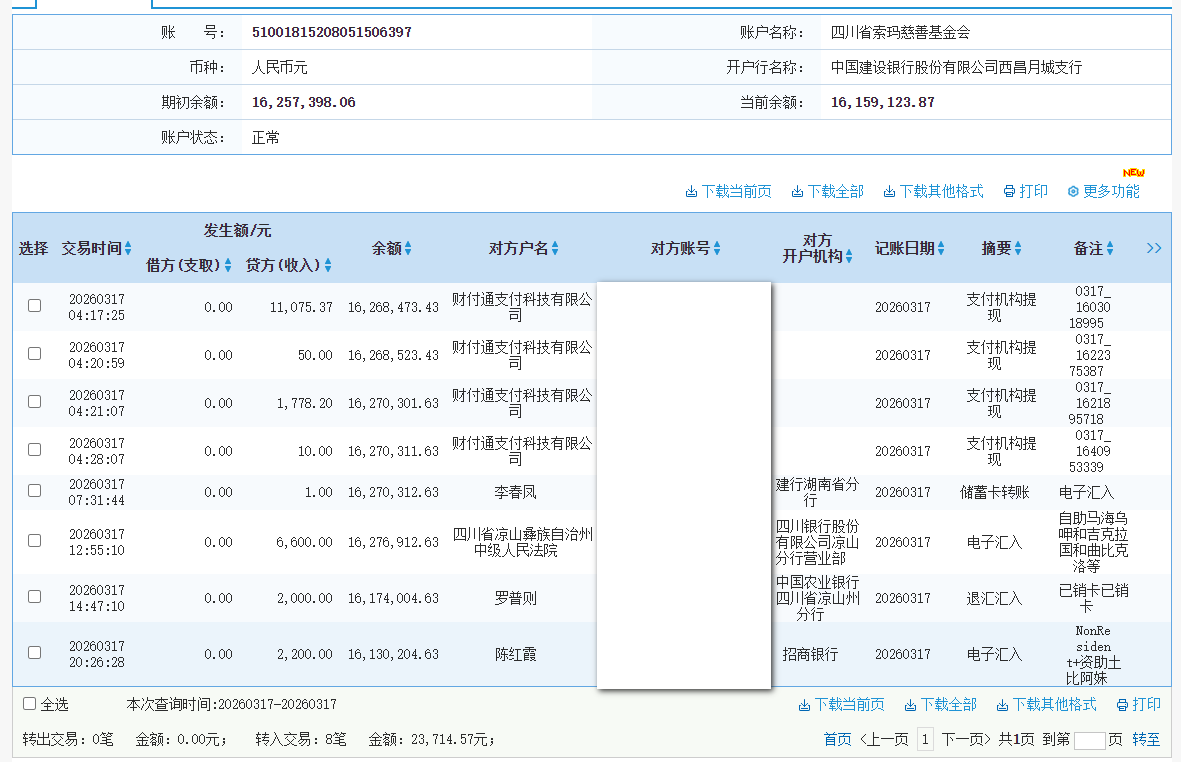The image size is (1181, 762).
Task: Expand hidden columns via the >> chevron
Action: (1154, 248)
